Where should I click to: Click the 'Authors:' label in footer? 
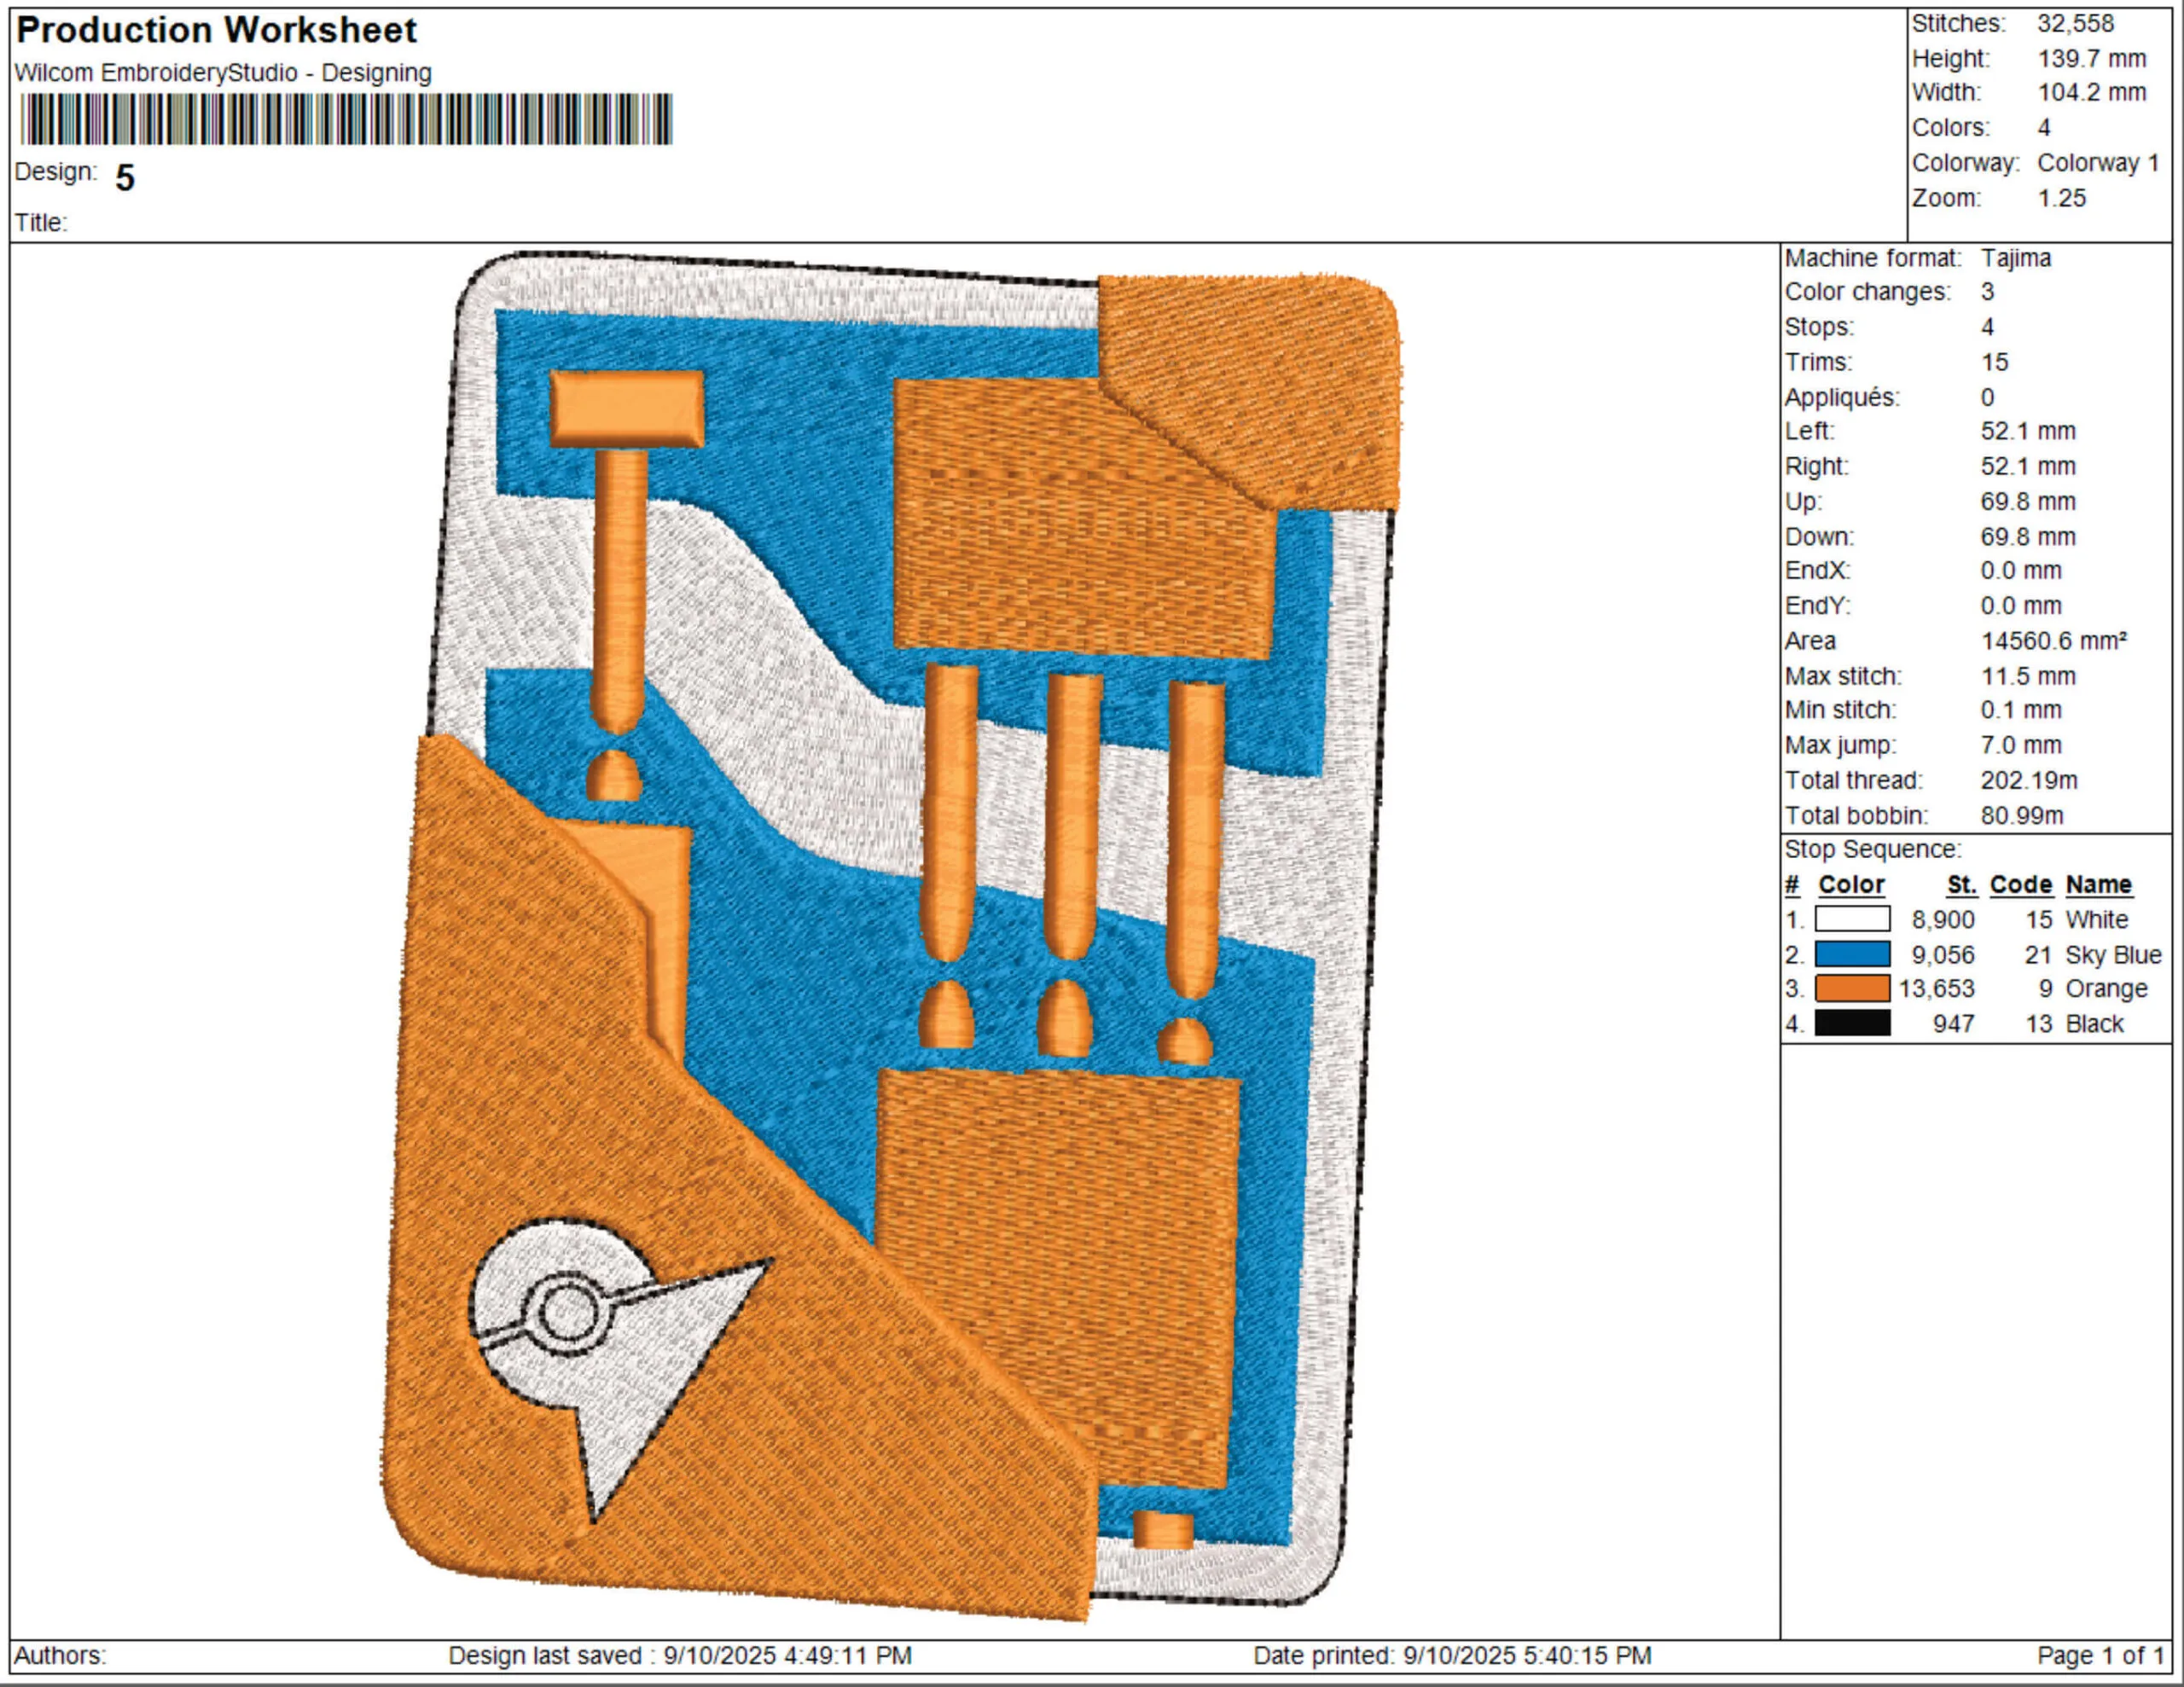(60, 1655)
